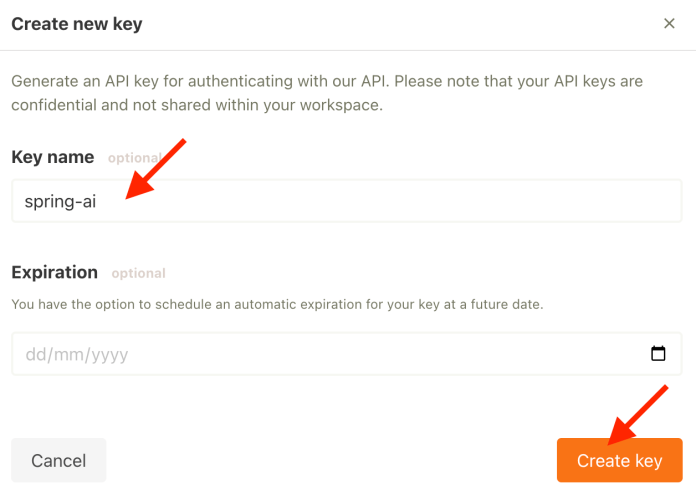
Task: Select the "dd" day segment of expiration
Action: tap(36, 354)
